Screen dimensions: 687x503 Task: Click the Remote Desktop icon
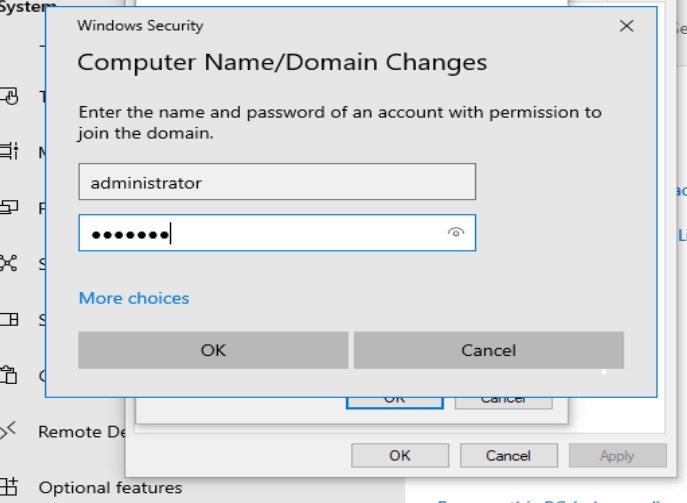8,430
